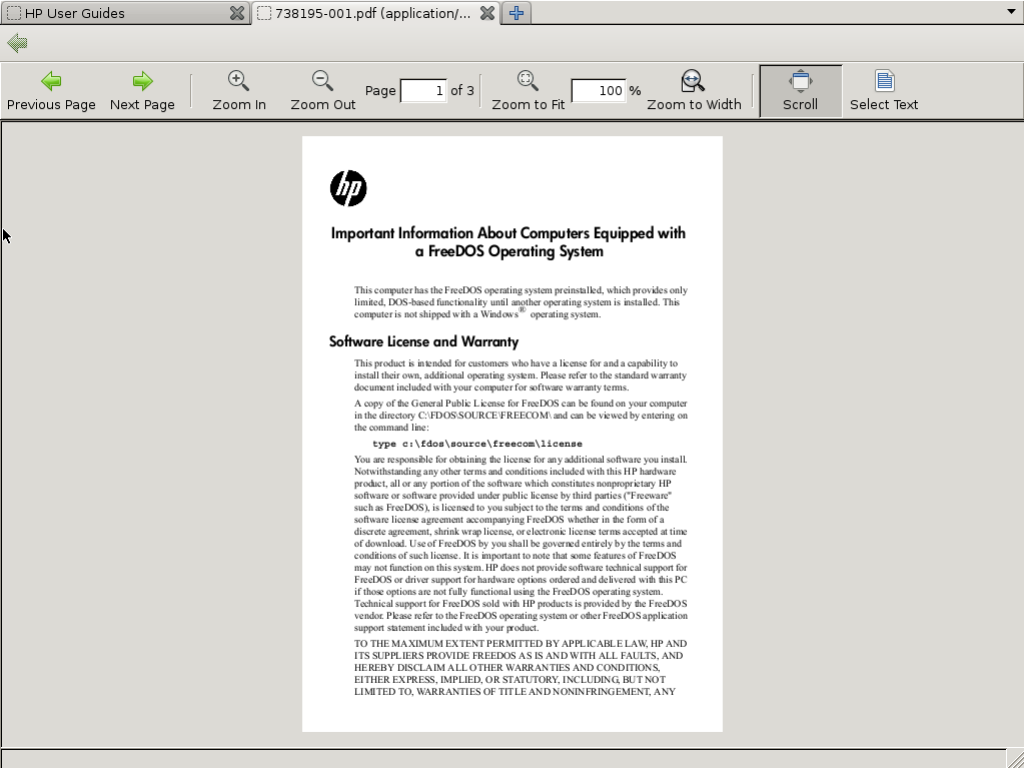Click the 'type c:\fdos\source\freecom\license' command line

pyautogui.click(x=477, y=443)
